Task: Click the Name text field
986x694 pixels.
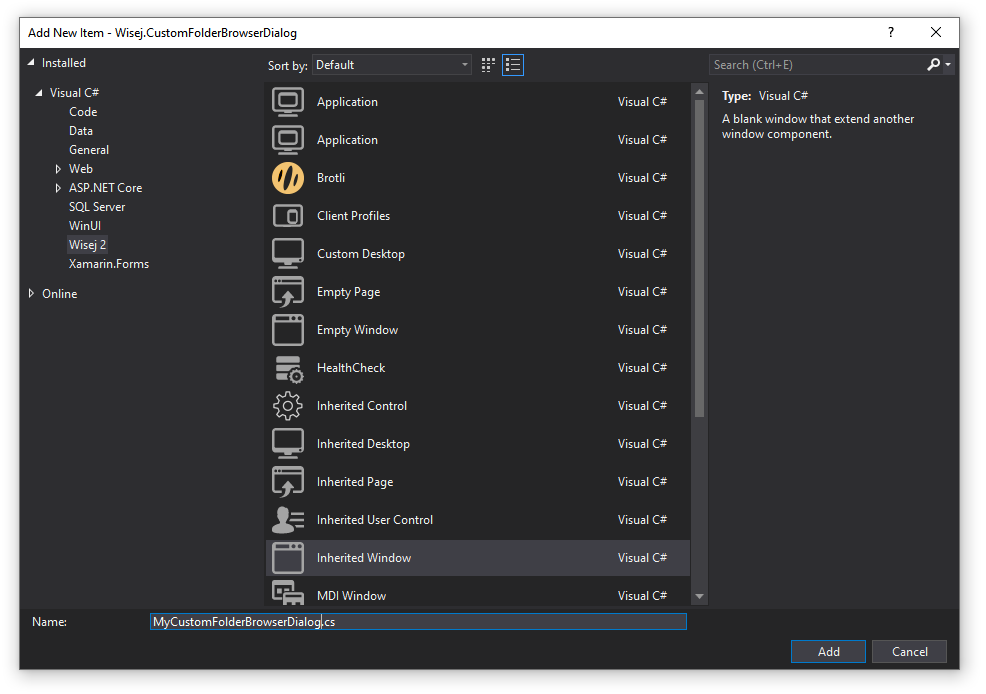Action: [x=418, y=622]
